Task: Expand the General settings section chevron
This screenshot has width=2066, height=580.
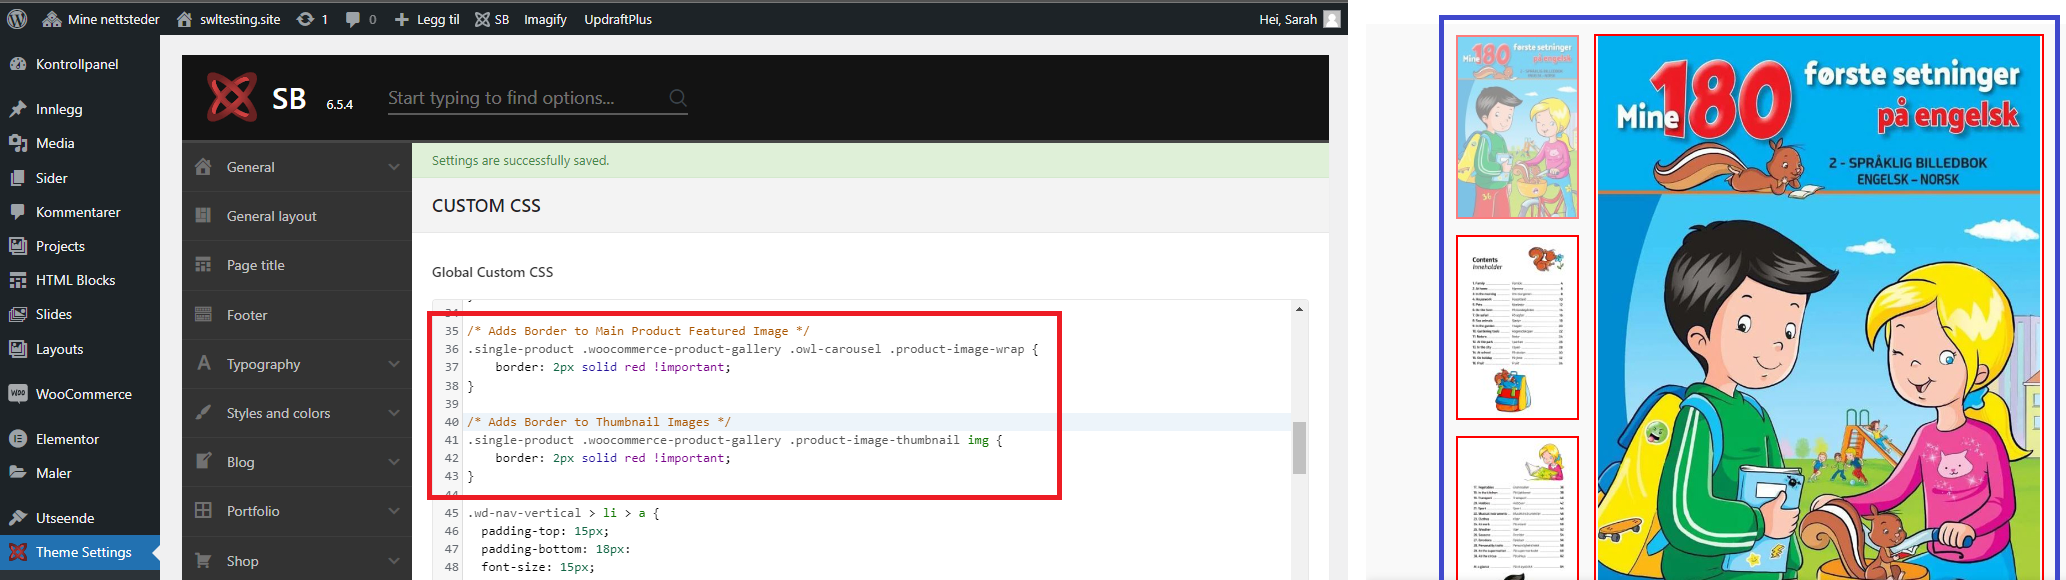Action: pos(394,167)
